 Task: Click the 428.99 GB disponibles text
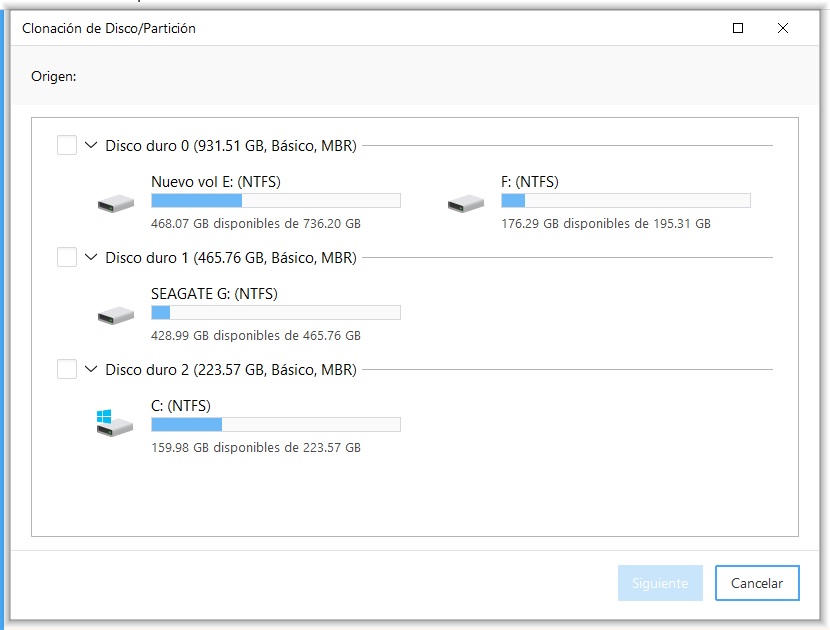tap(255, 336)
